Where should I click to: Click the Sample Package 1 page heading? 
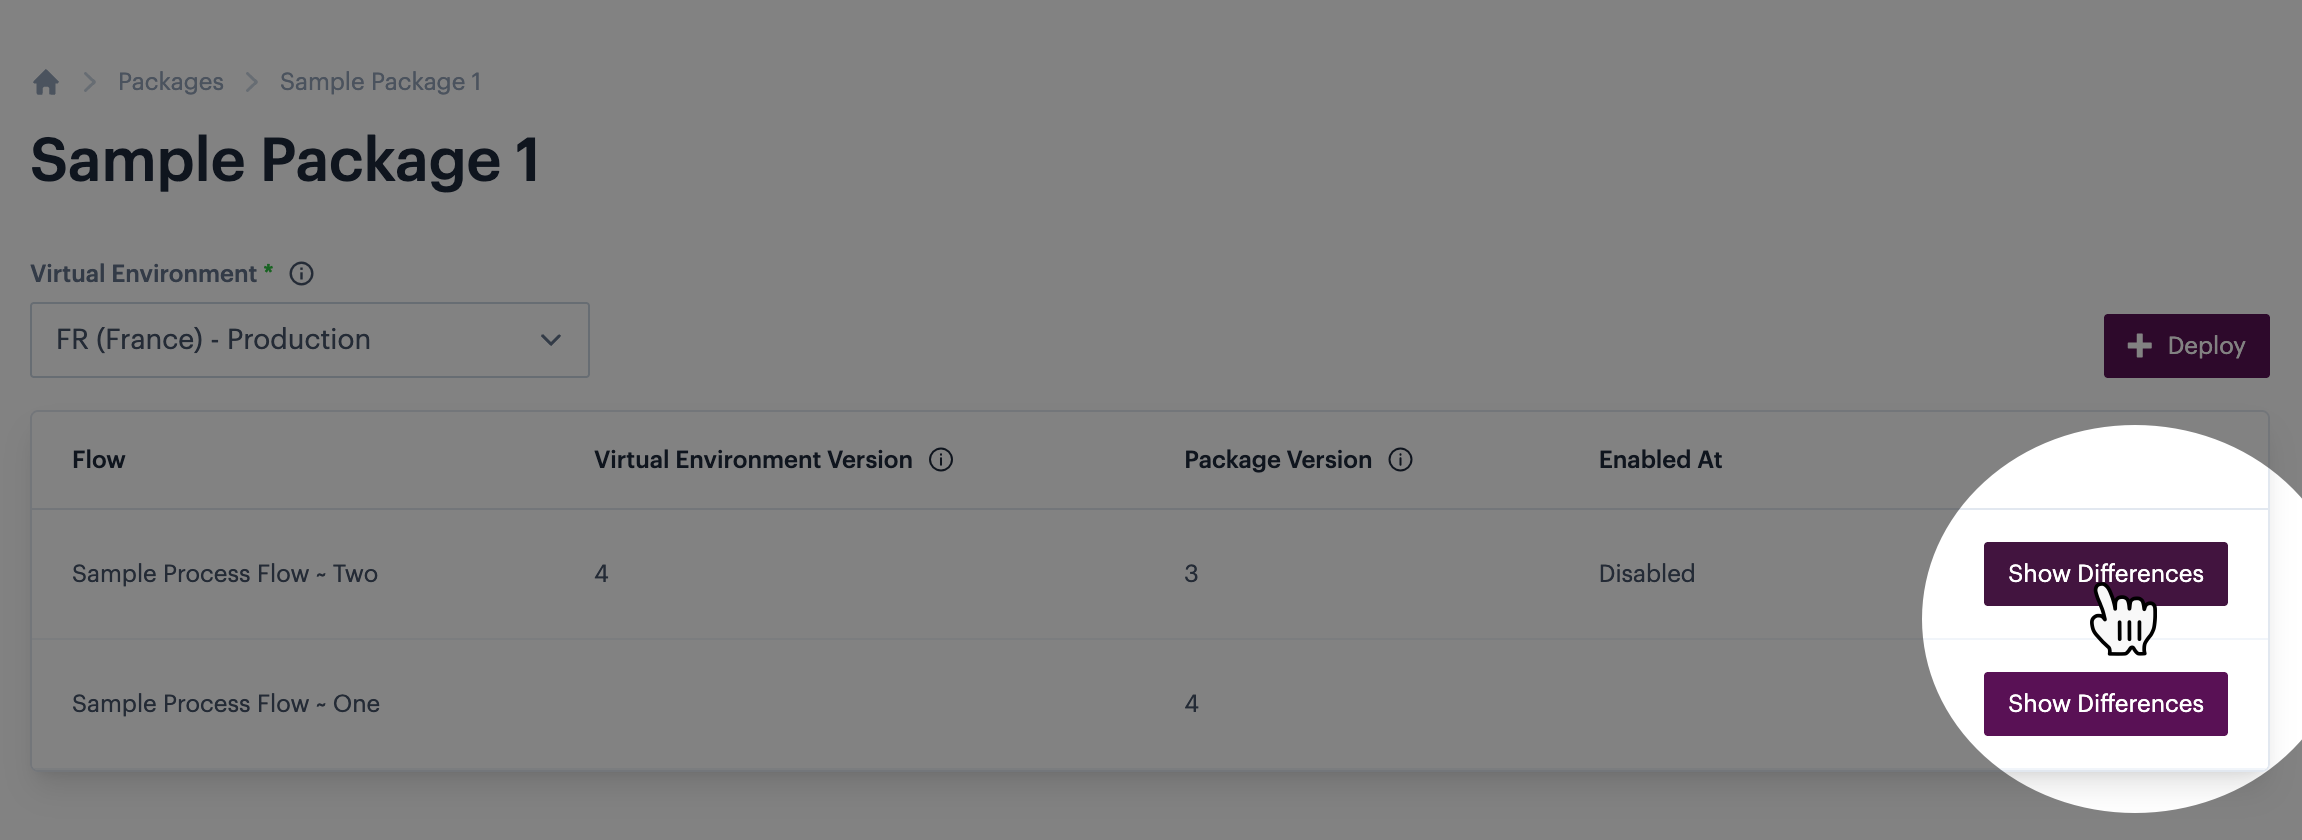285,160
